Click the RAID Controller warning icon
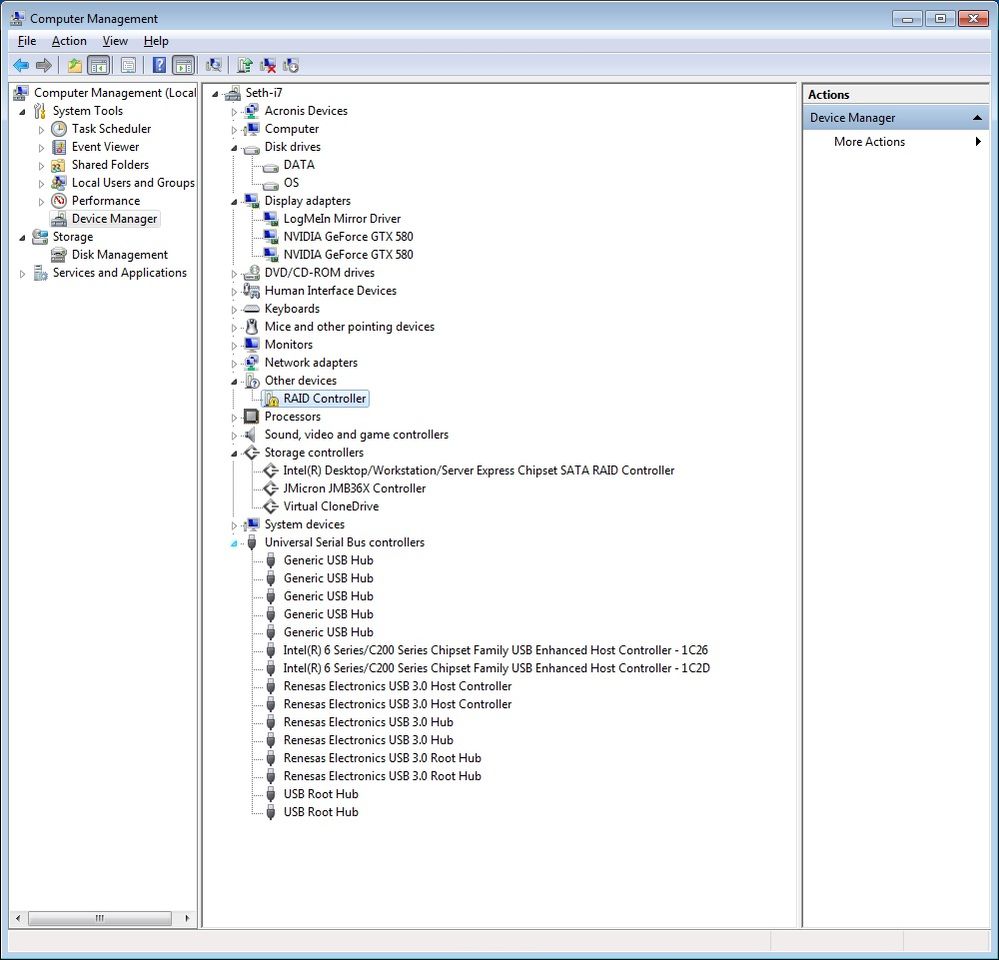This screenshot has height=960, width=999. pyautogui.click(x=272, y=399)
